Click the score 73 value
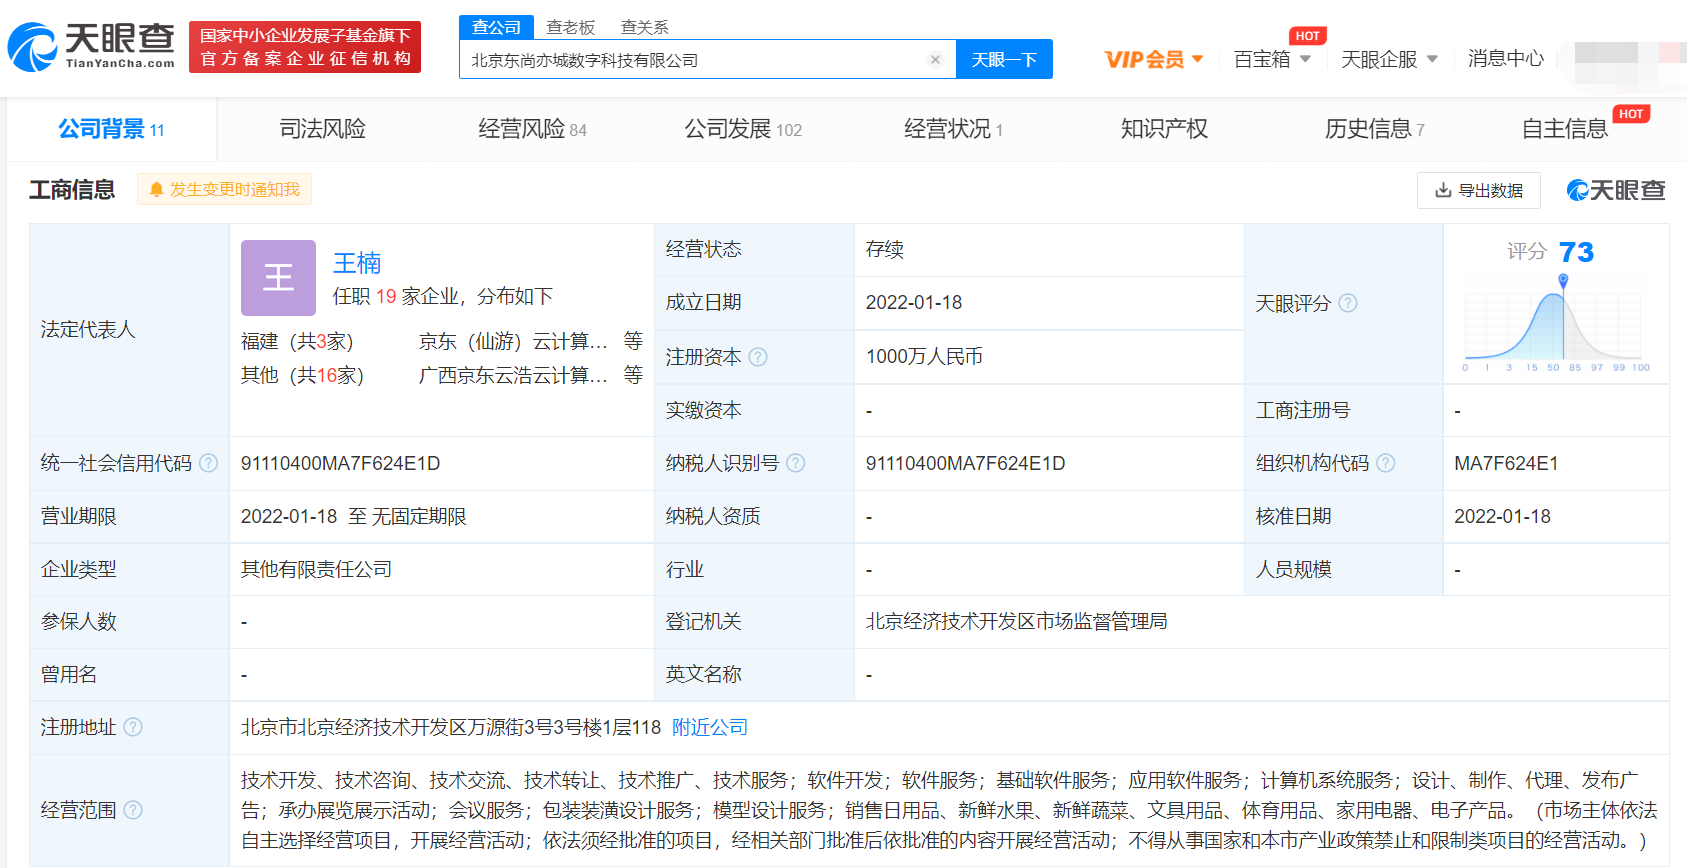 (1576, 252)
